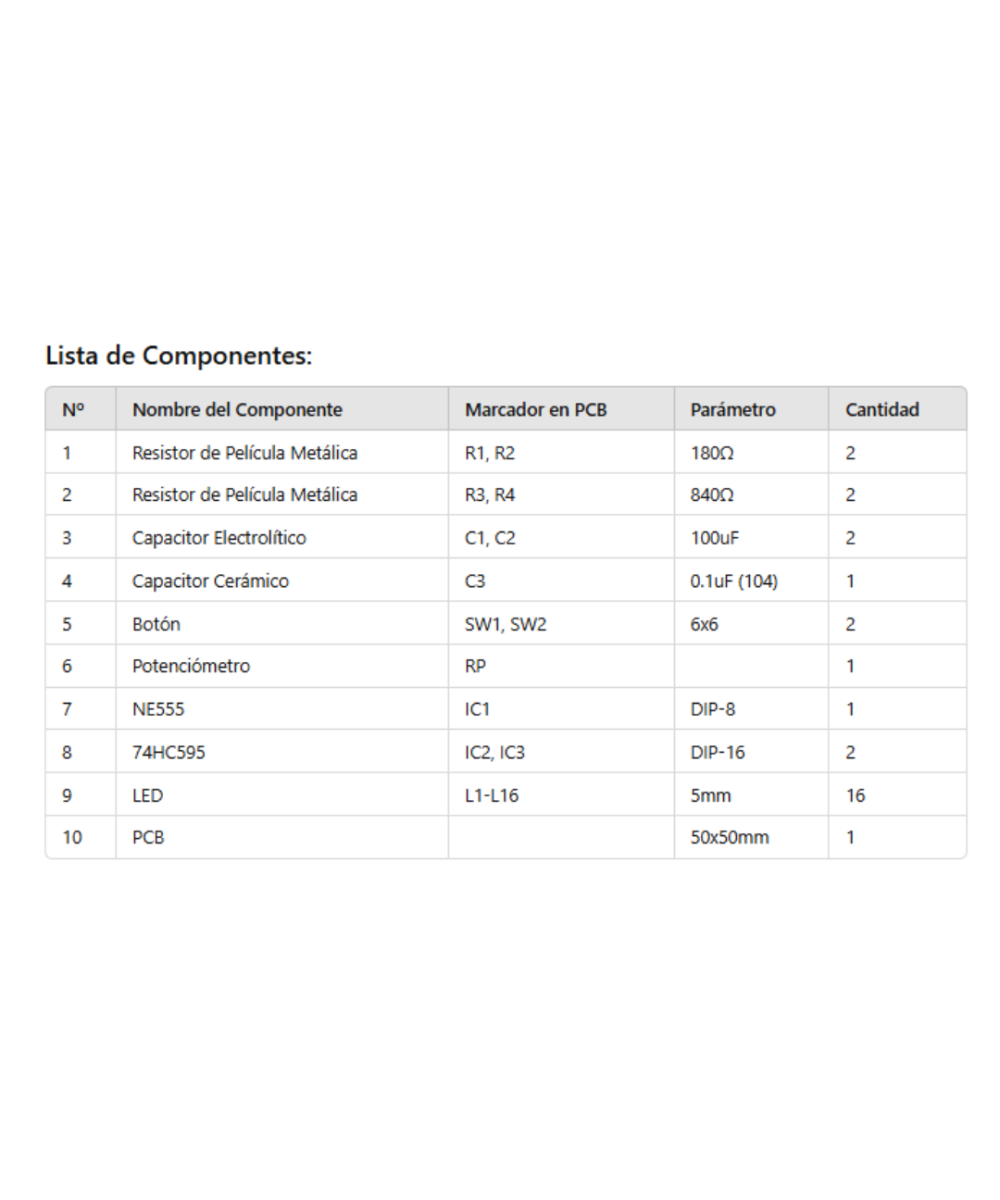The image size is (1000, 1200).
Task: Click the "Cantidad" column header
Action: (x=882, y=409)
